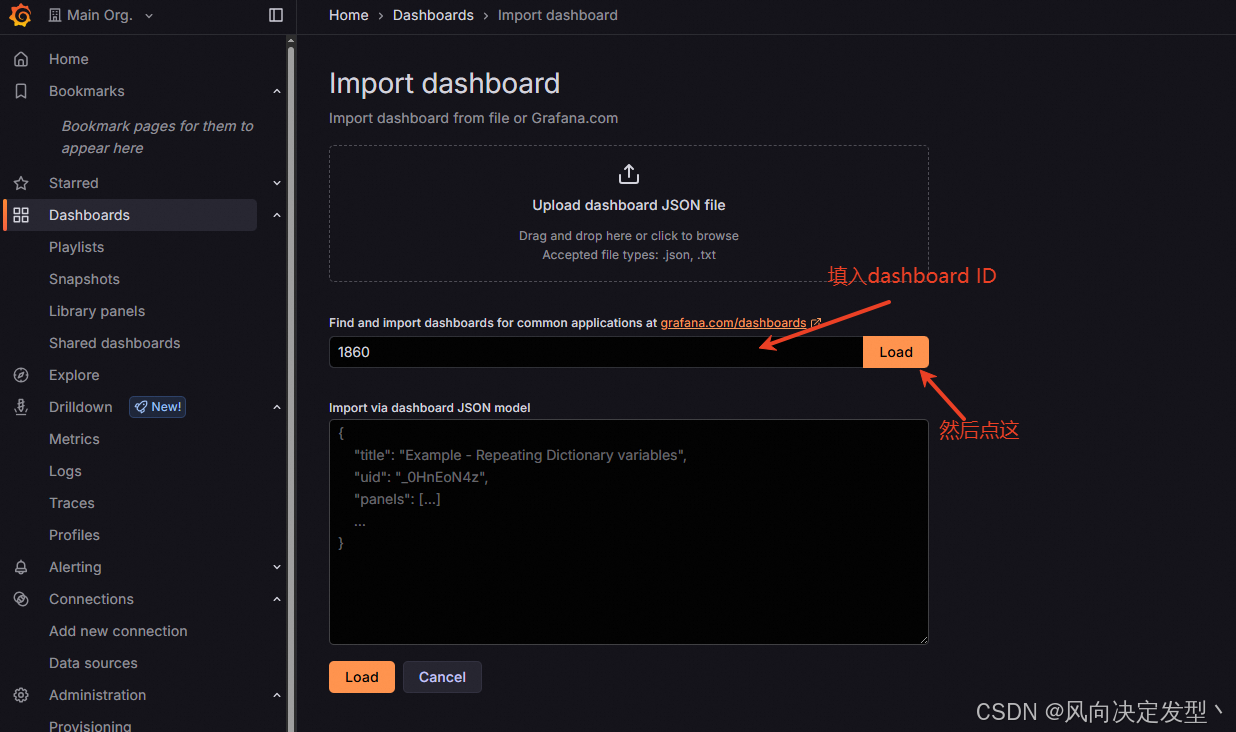Click external link icon after grafana.com/dashboards
The image size is (1236, 732).
(816, 323)
